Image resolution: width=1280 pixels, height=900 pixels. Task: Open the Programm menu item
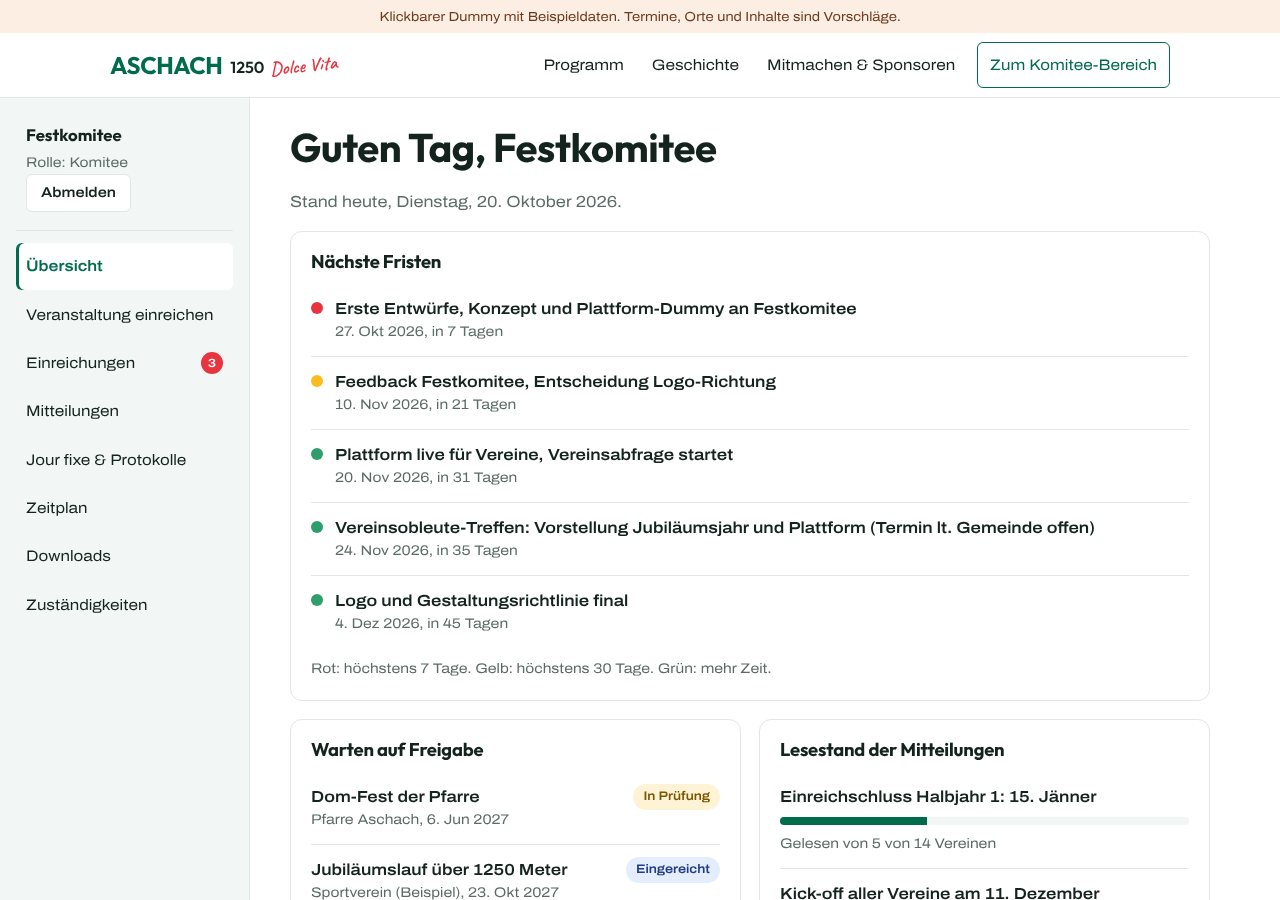click(584, 65)
